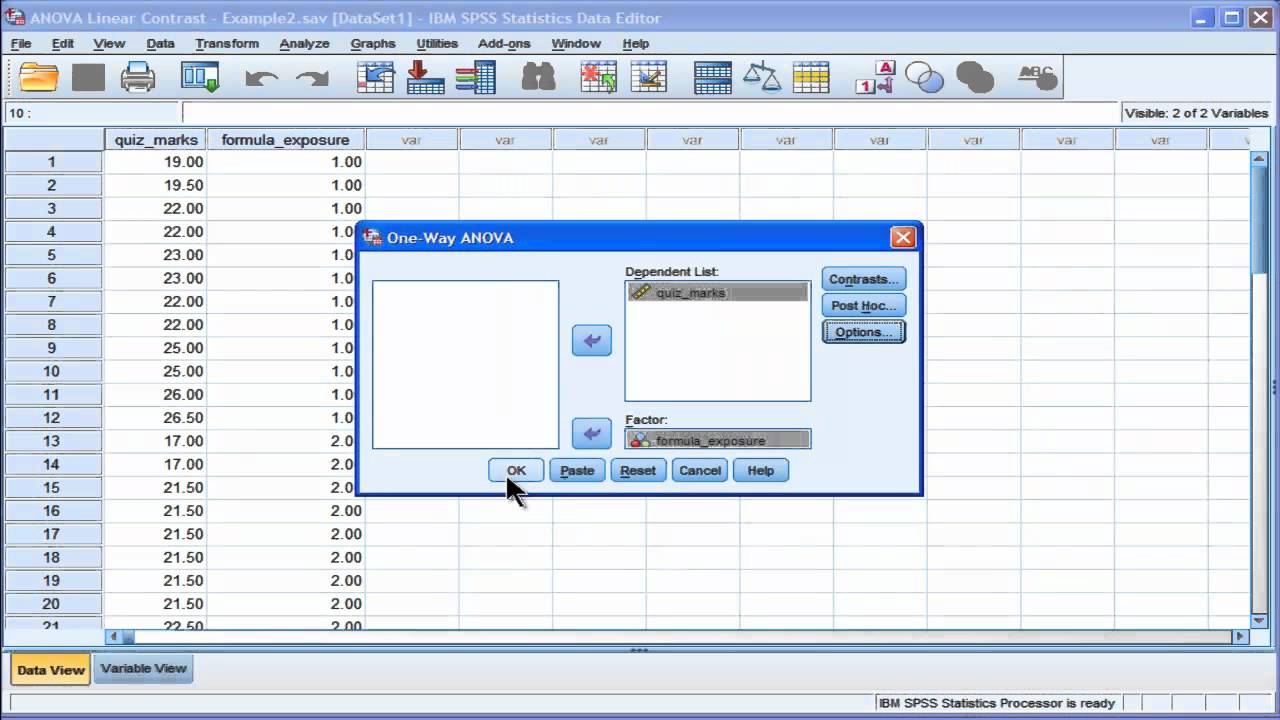Click the Show All Variables icon
The height and width of the screenshot is (720, 1280).
(974, 77)
